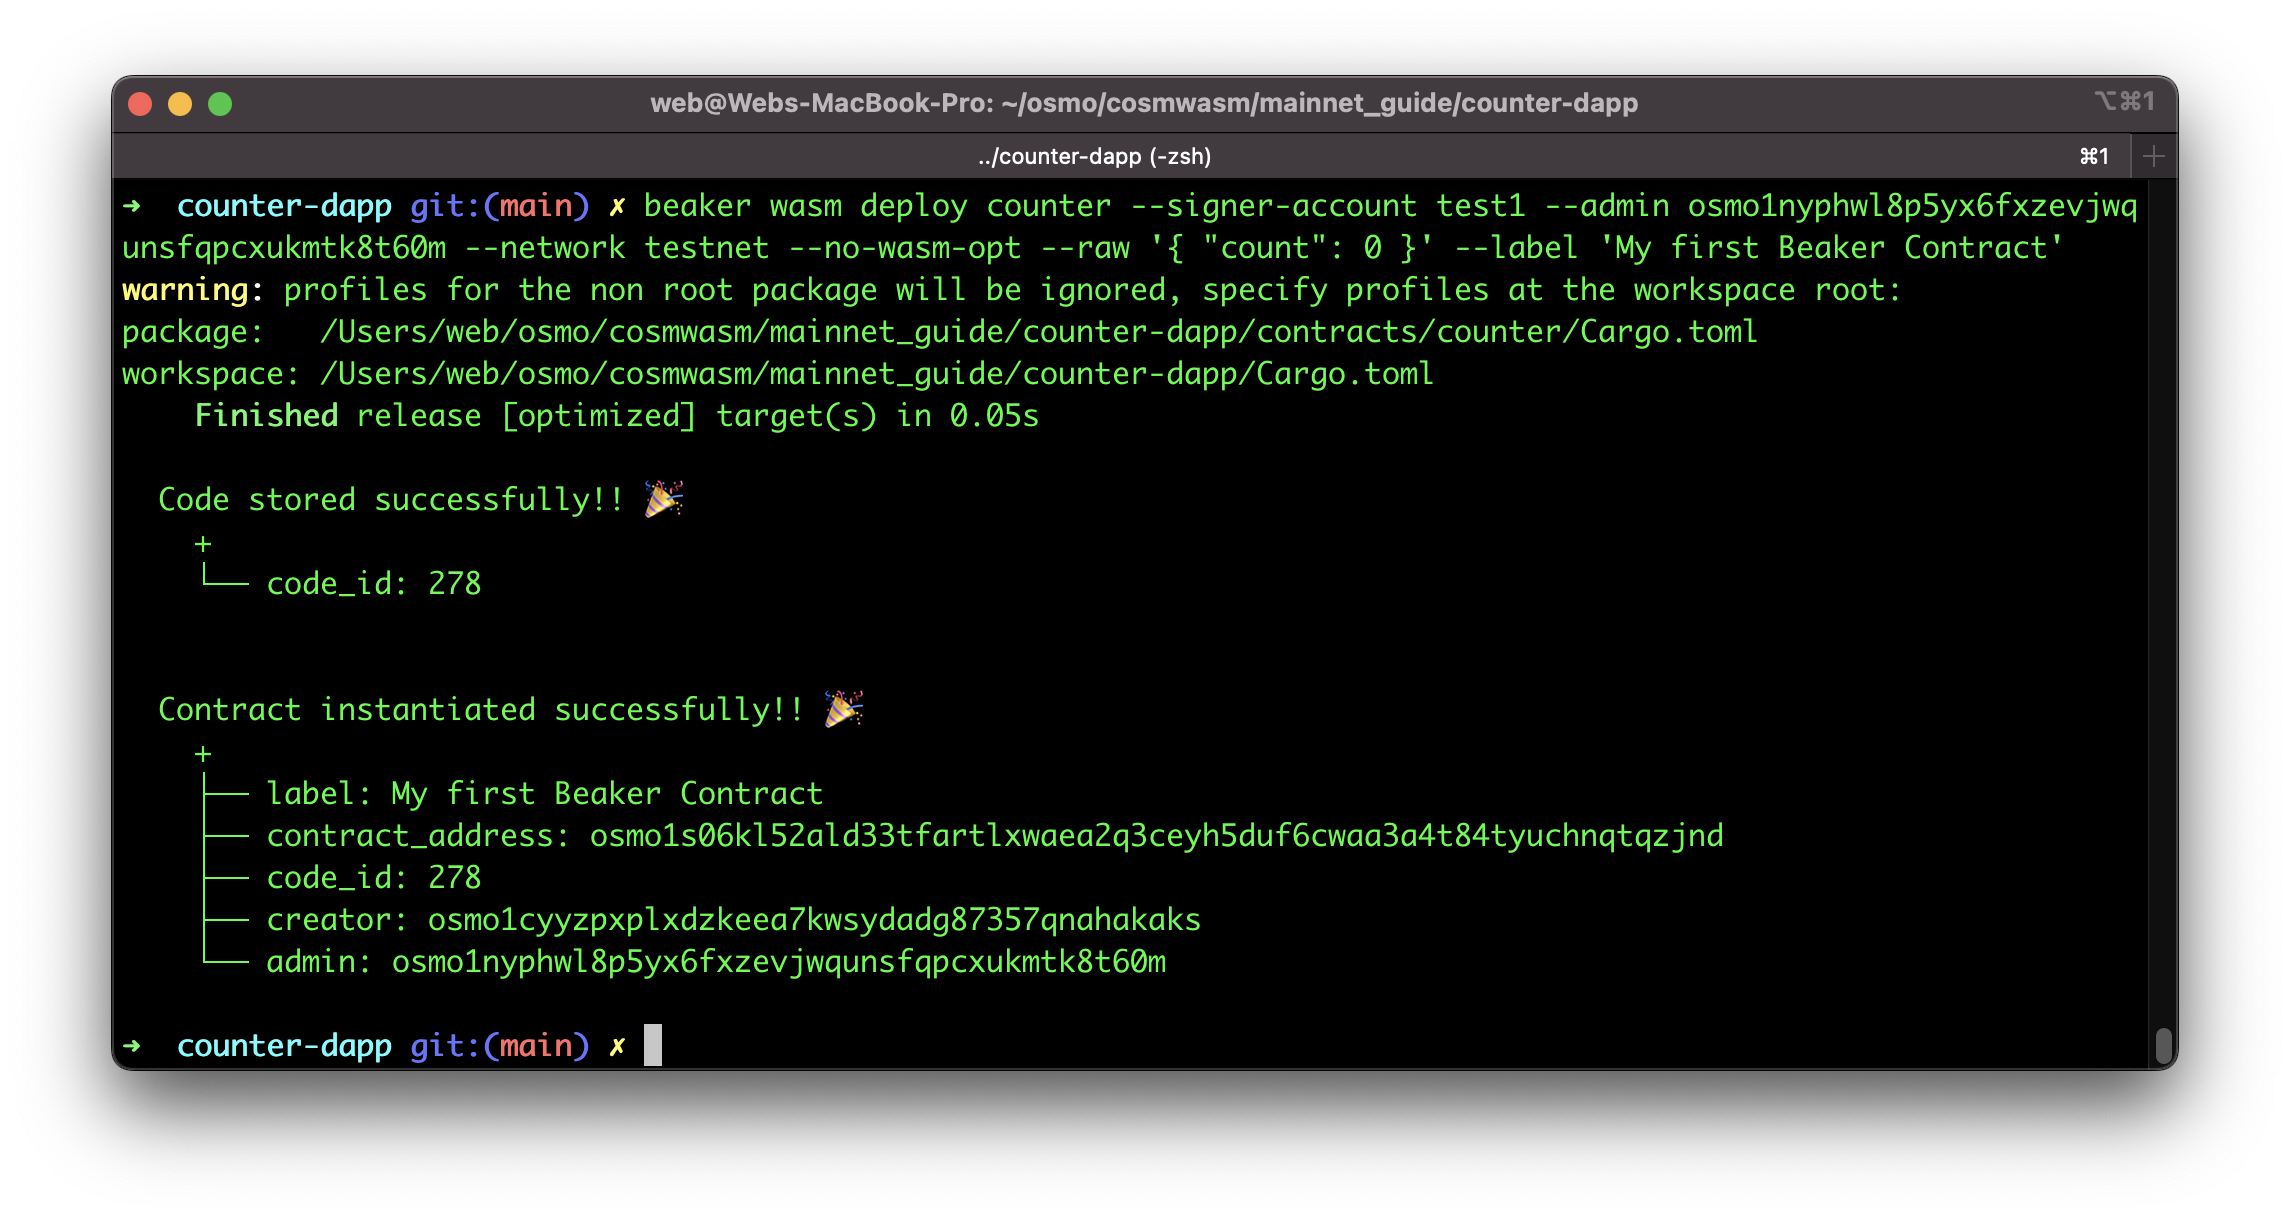Click the plus symbol under Code stored
The height and width of the screenshot is (1218, 2290).
pos(203,544)
